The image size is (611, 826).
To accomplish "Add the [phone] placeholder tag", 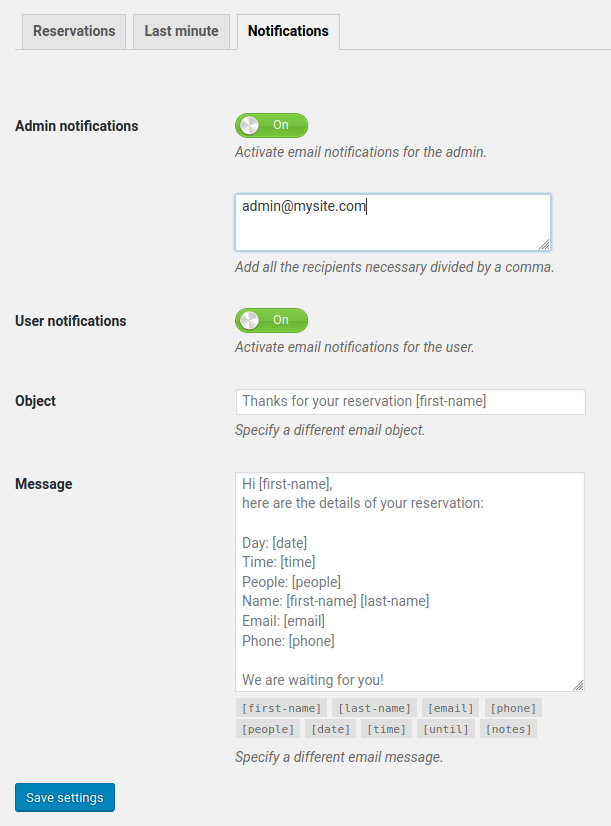I will (x=513, y=708).
